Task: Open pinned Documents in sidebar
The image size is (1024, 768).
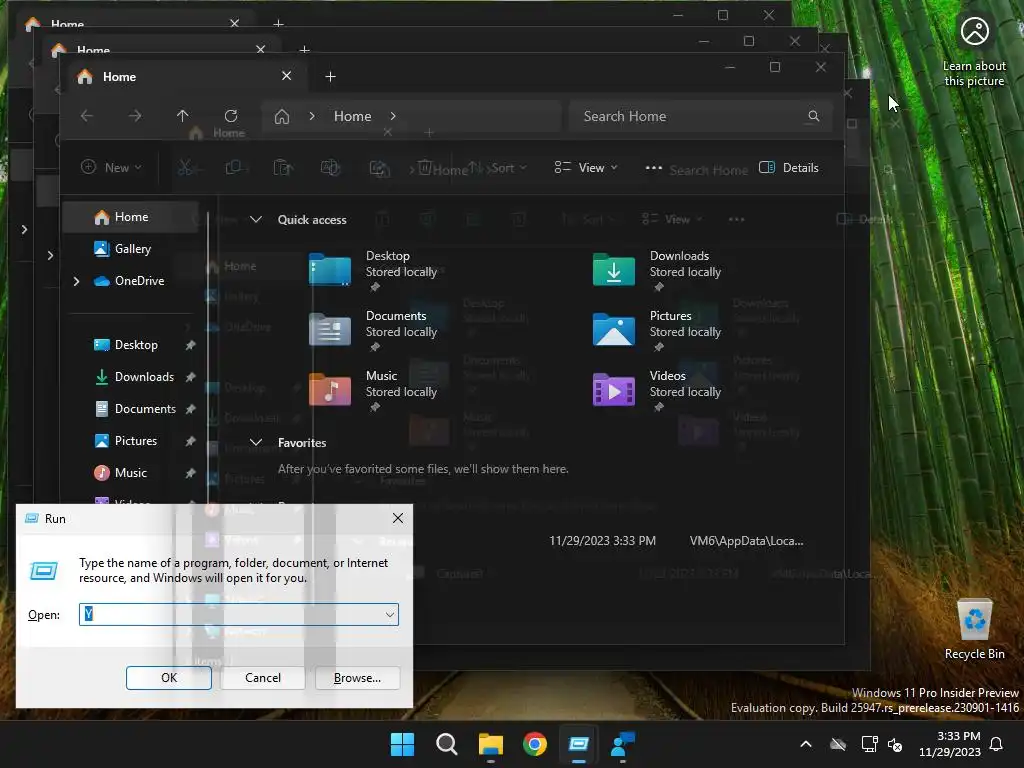Action: click(145, 409)
